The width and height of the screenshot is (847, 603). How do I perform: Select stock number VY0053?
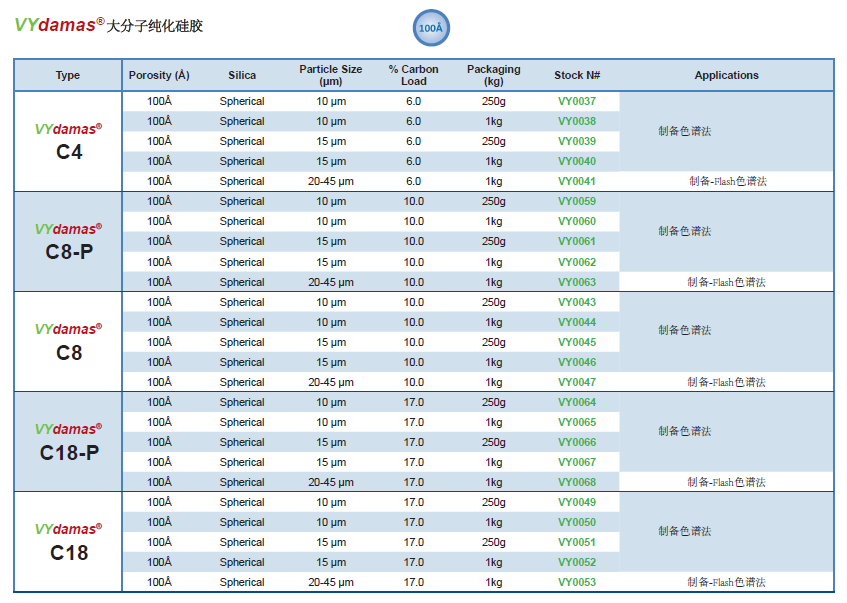[576, 582]
